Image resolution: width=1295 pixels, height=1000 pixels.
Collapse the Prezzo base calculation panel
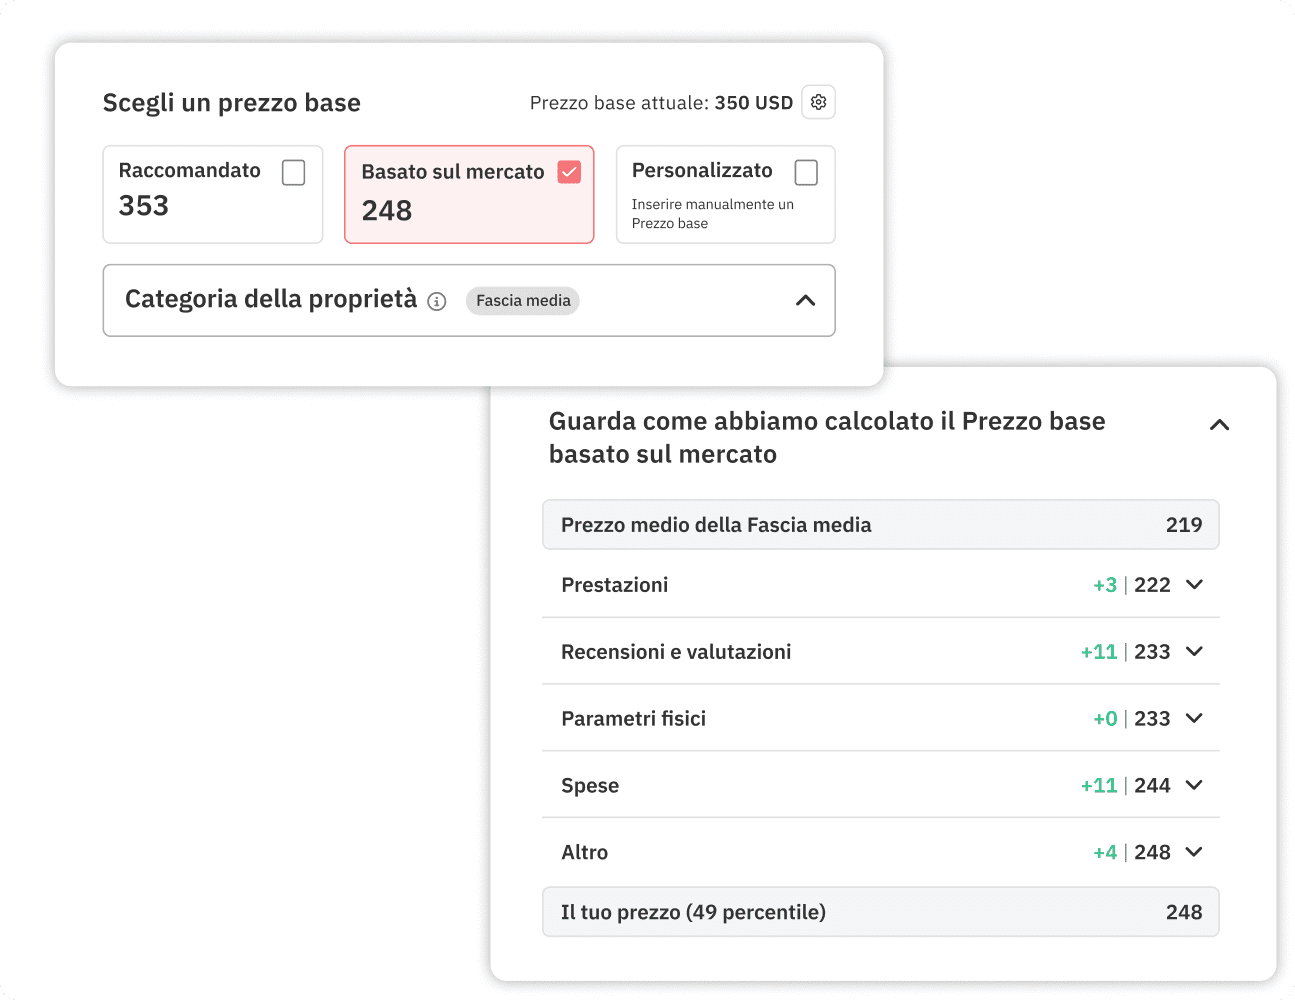click(1219, 424)
